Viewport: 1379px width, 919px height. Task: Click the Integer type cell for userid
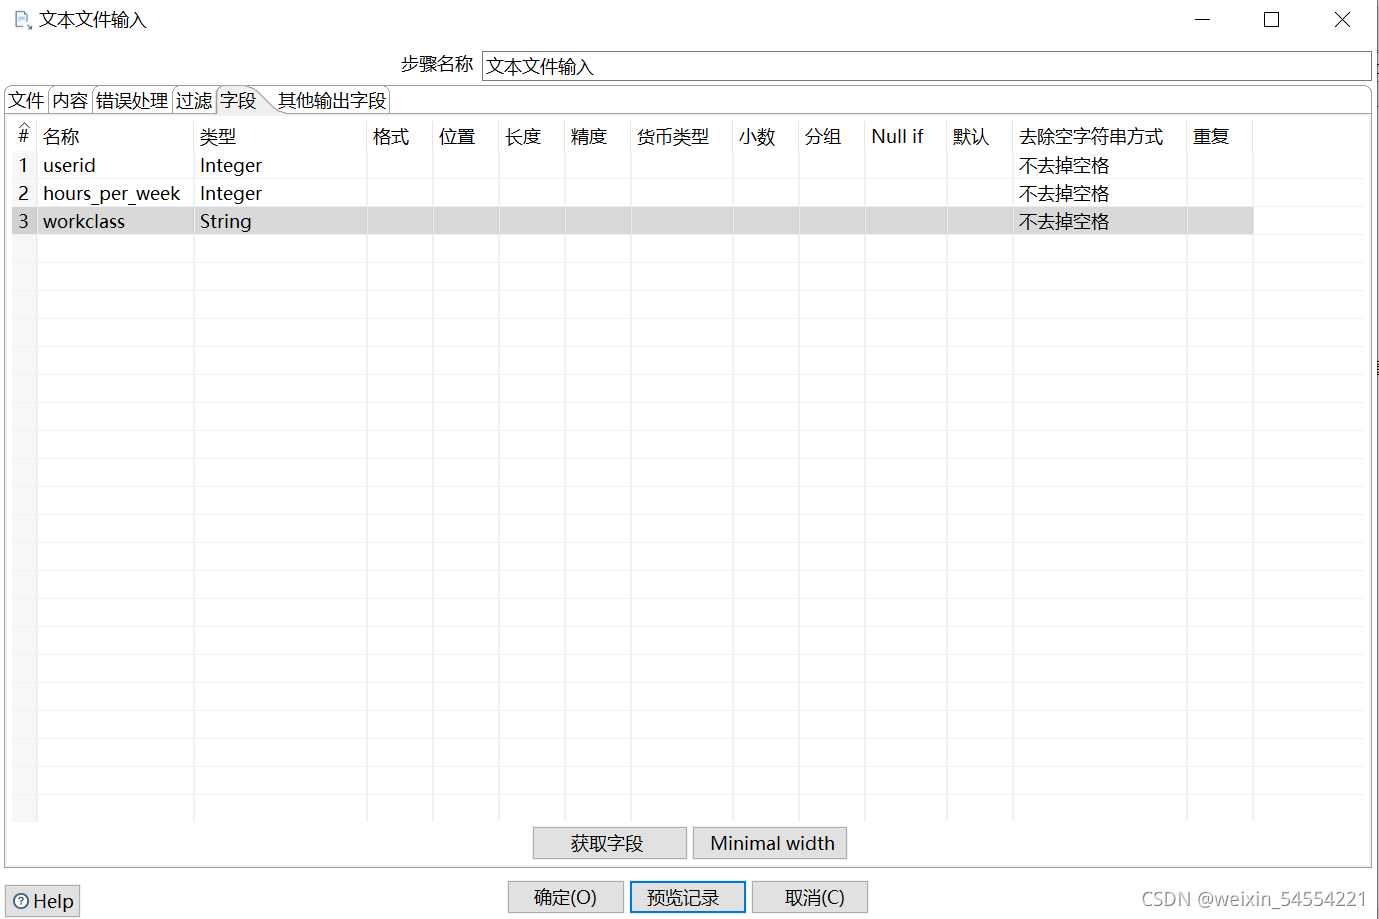(280, 165)
